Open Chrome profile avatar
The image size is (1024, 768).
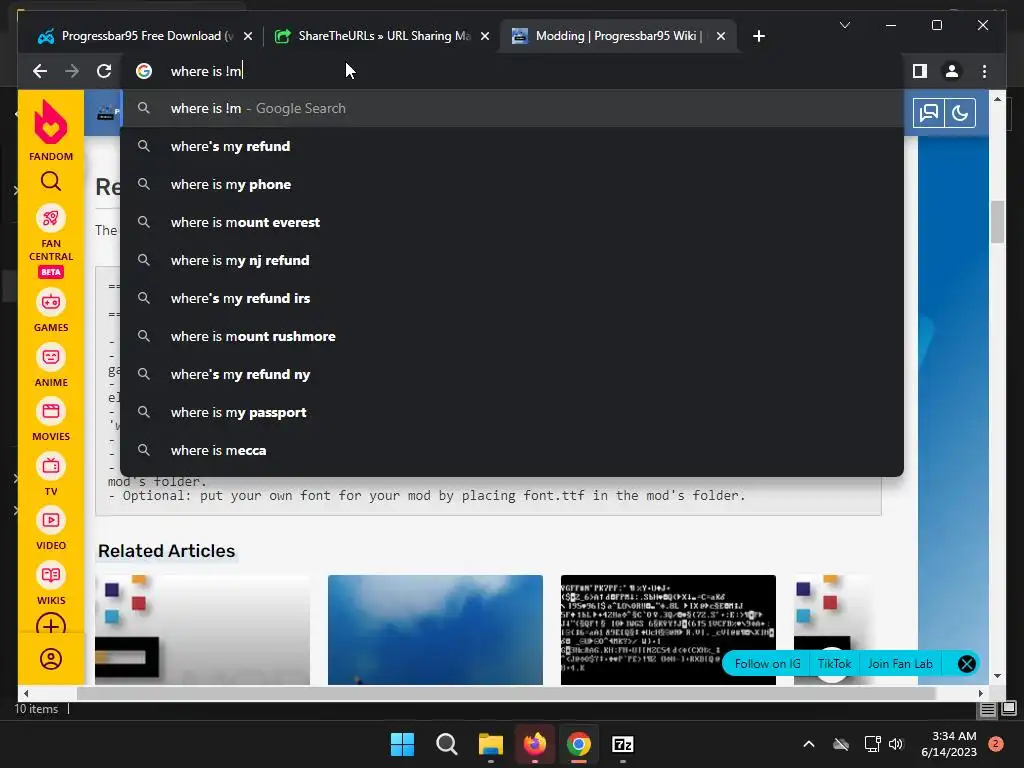click(952, 71)
